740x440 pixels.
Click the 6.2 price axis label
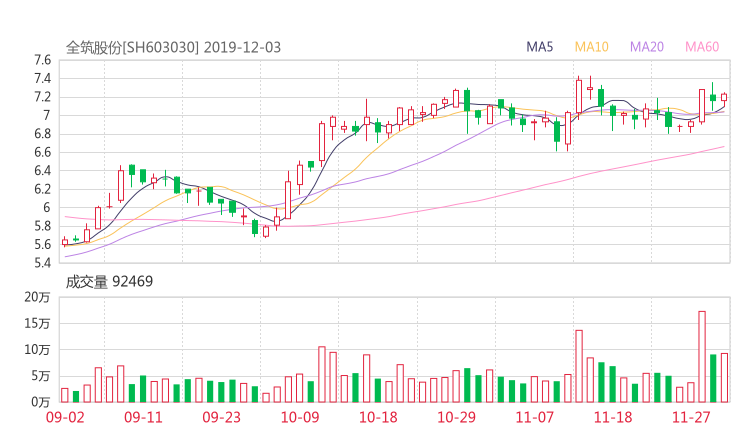(x=42, y=189)
